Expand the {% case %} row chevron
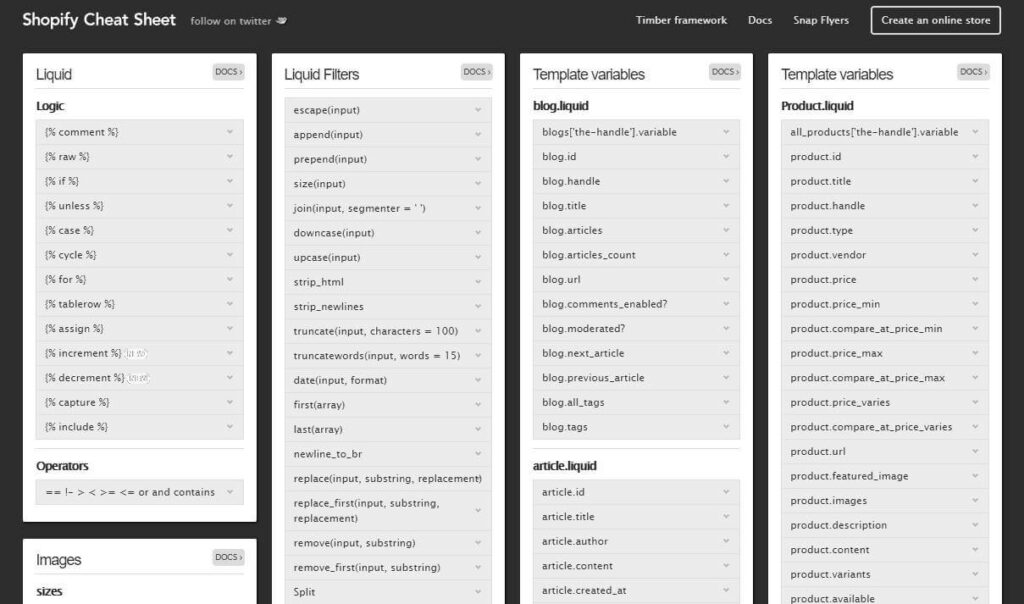This screenshot has width=1024, height=604. [x=230, y=230]
